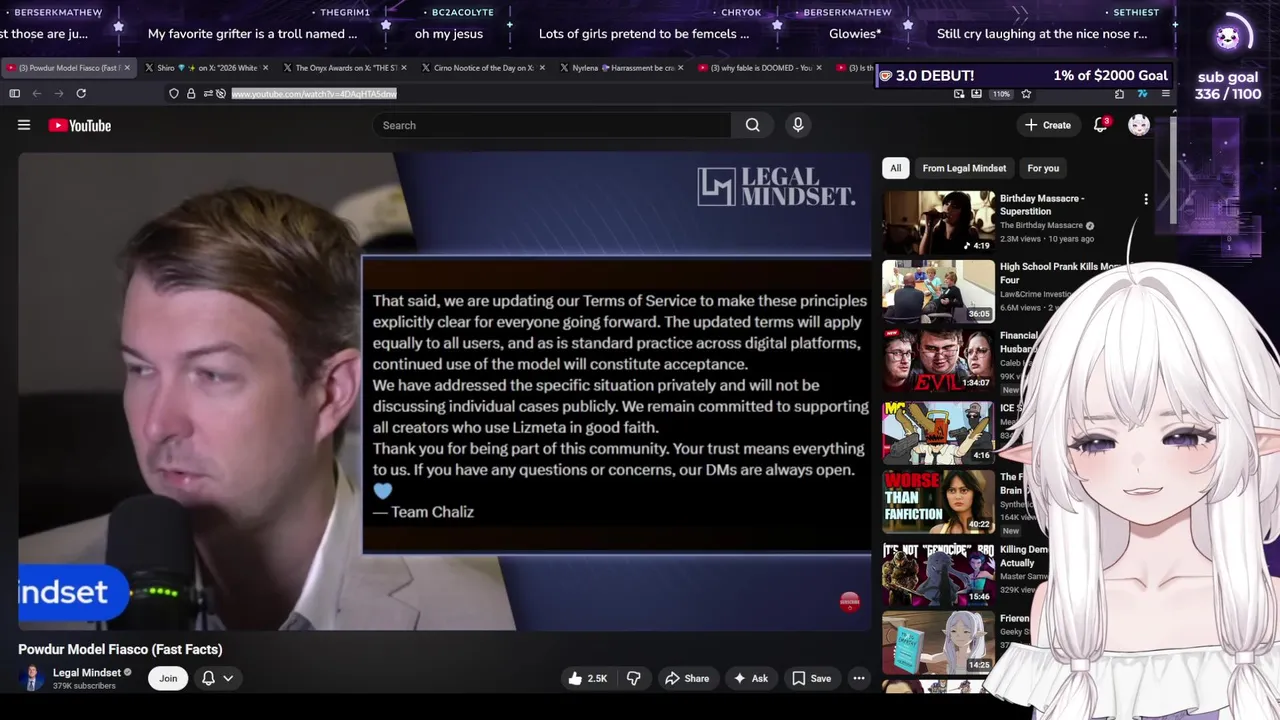Screen dimensions: 1280x720
Task: Focus the YouTube search field
Action: pyautogui.click(x=552, y=125)
